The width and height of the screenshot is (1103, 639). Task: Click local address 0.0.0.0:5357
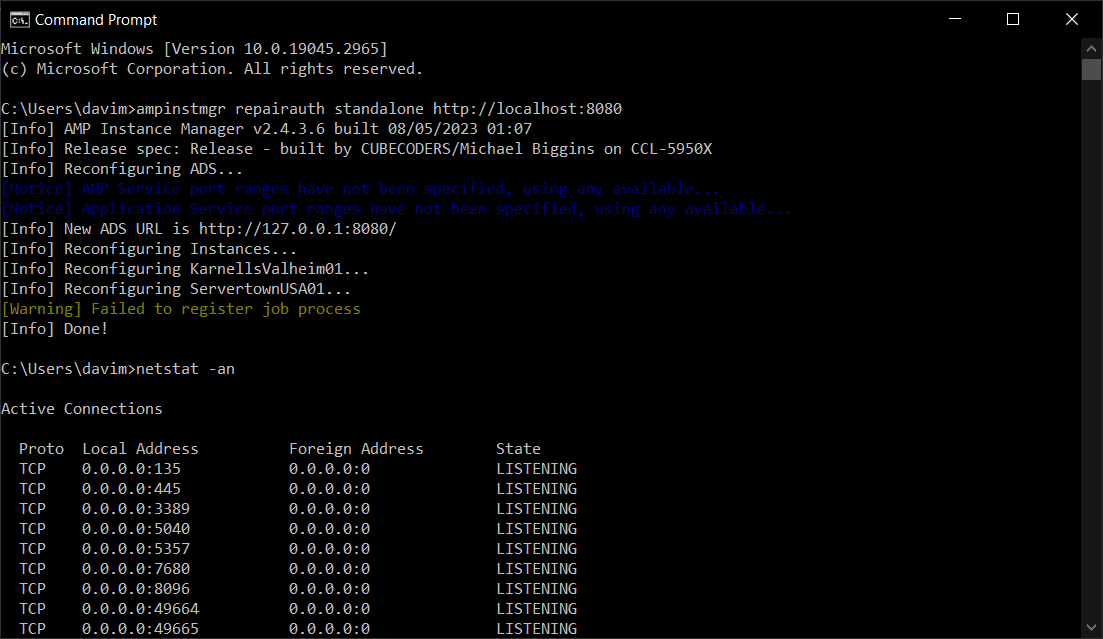coord(136,549)
